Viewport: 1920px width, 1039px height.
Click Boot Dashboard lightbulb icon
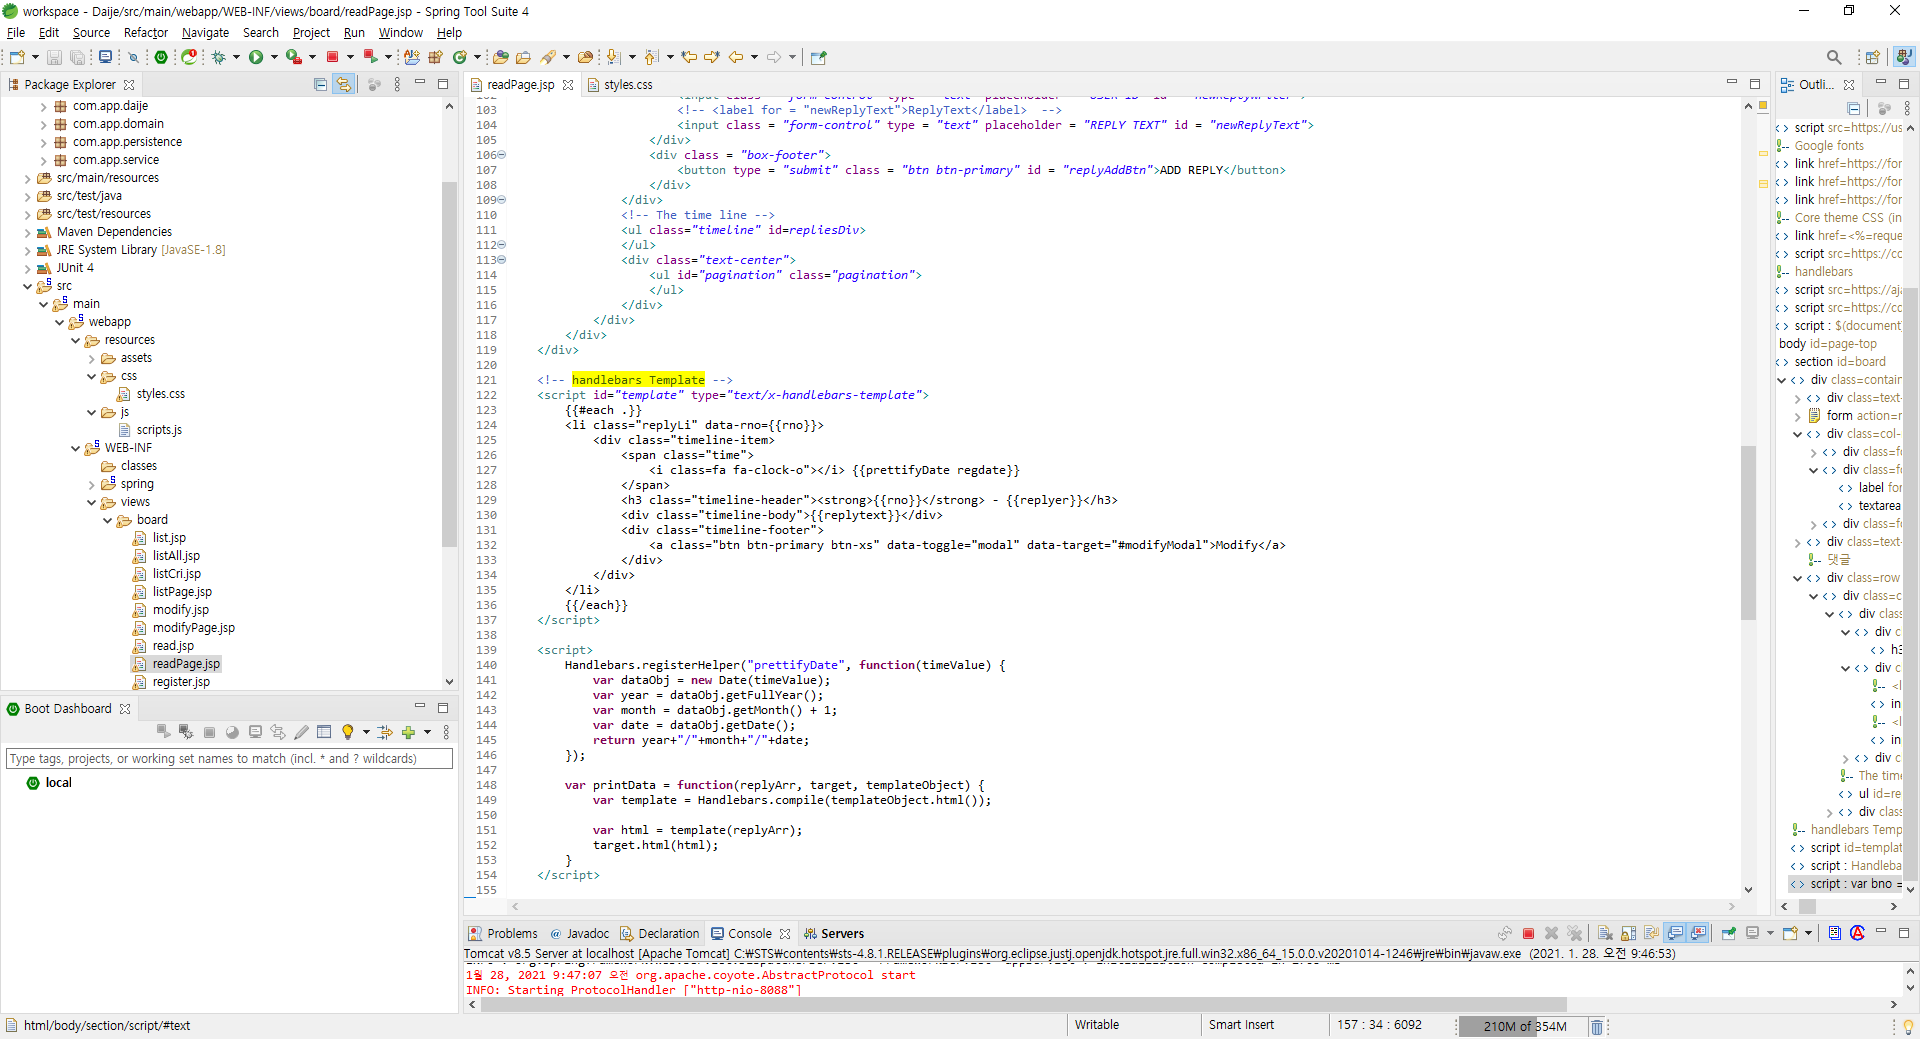point(348,732)
